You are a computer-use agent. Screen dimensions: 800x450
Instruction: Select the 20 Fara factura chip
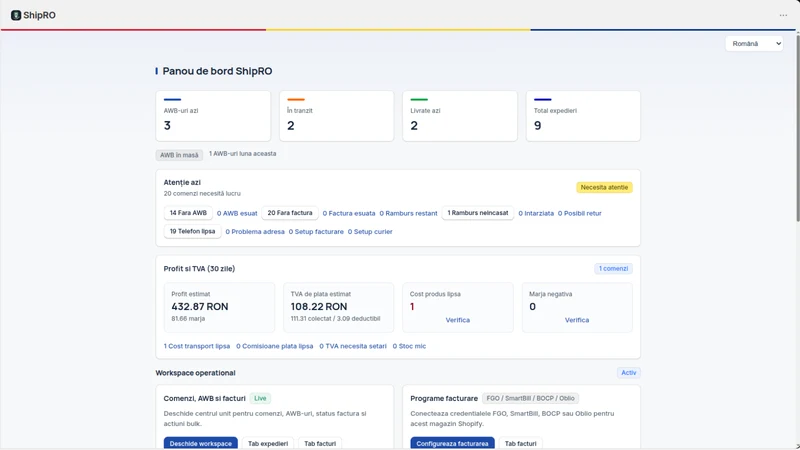[x=290, y=213]
